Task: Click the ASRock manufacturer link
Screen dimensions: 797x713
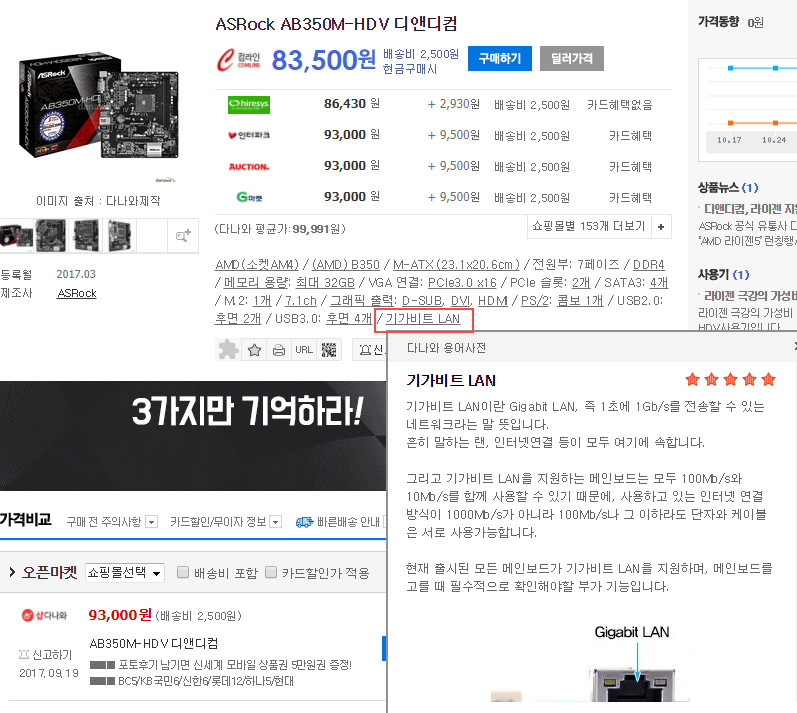Action: 77,293
